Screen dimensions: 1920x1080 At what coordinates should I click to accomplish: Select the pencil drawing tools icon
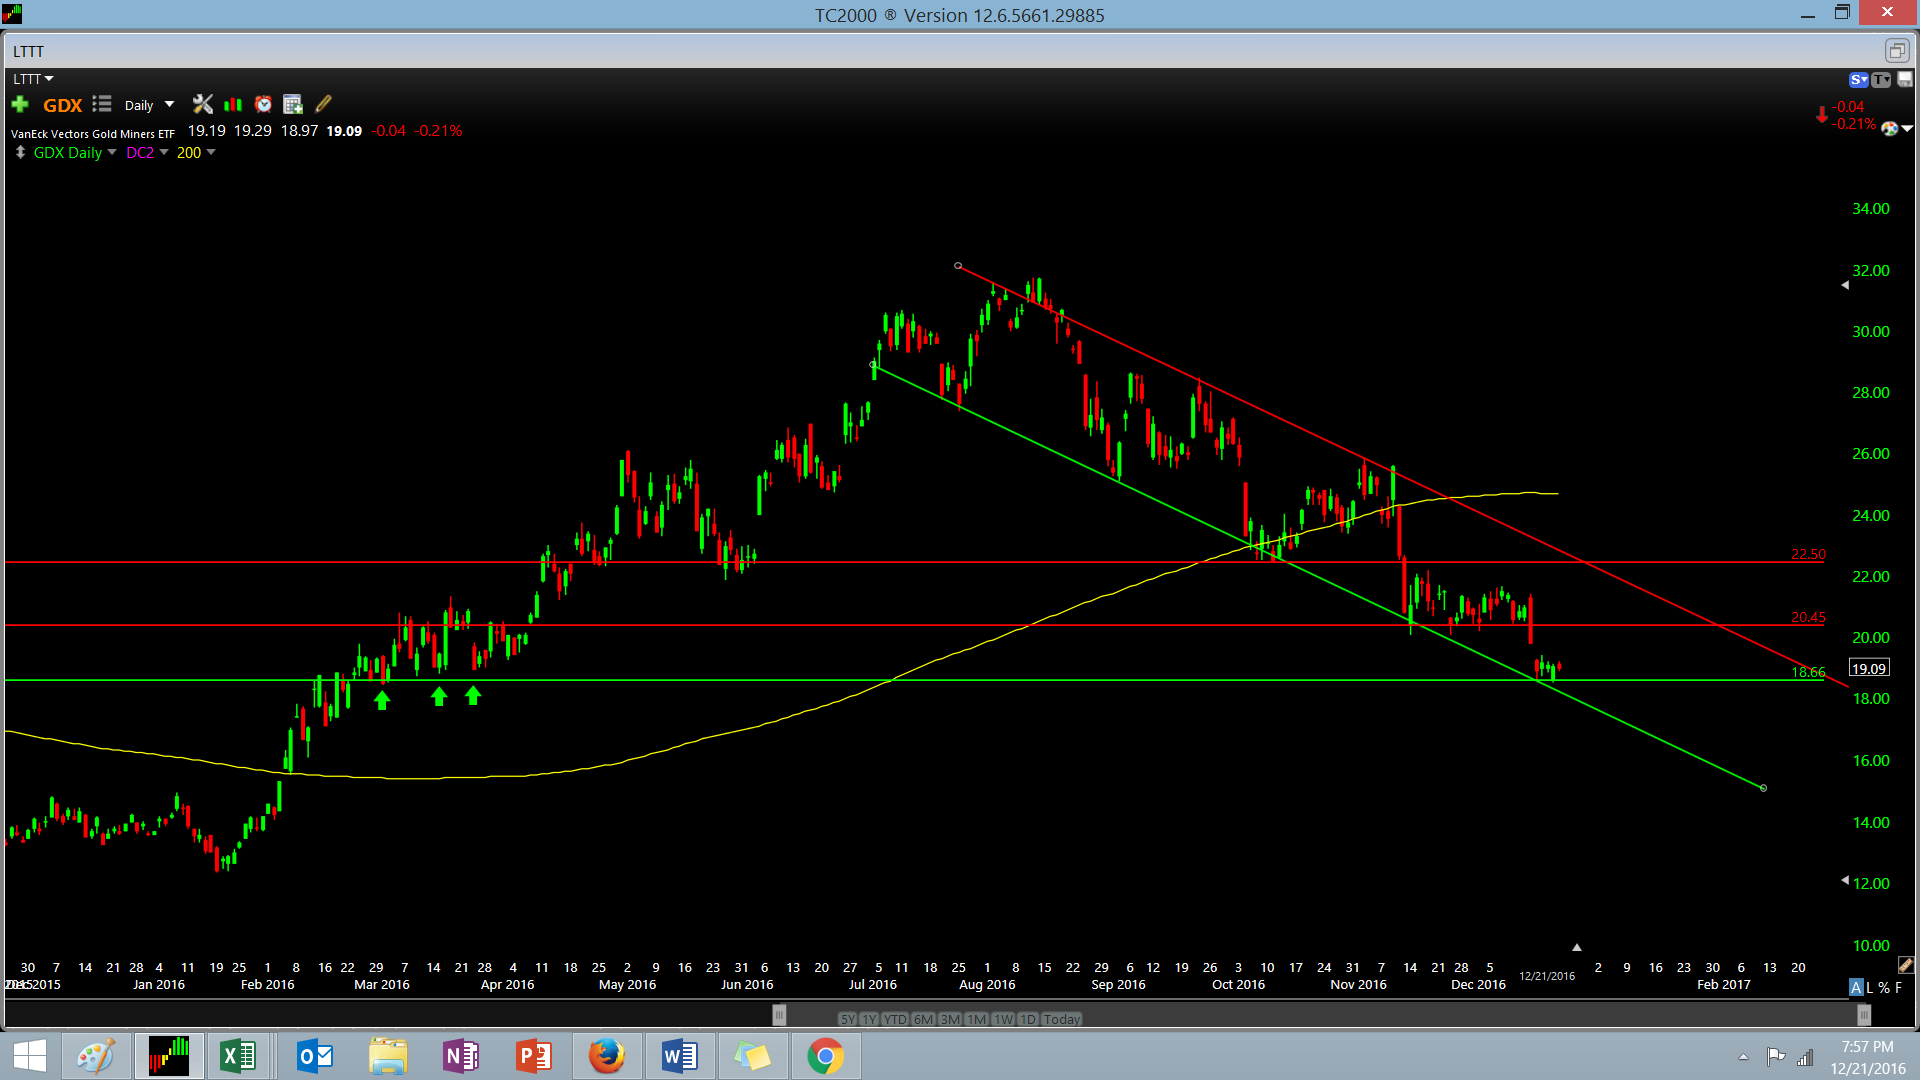[x=323, y=104]
